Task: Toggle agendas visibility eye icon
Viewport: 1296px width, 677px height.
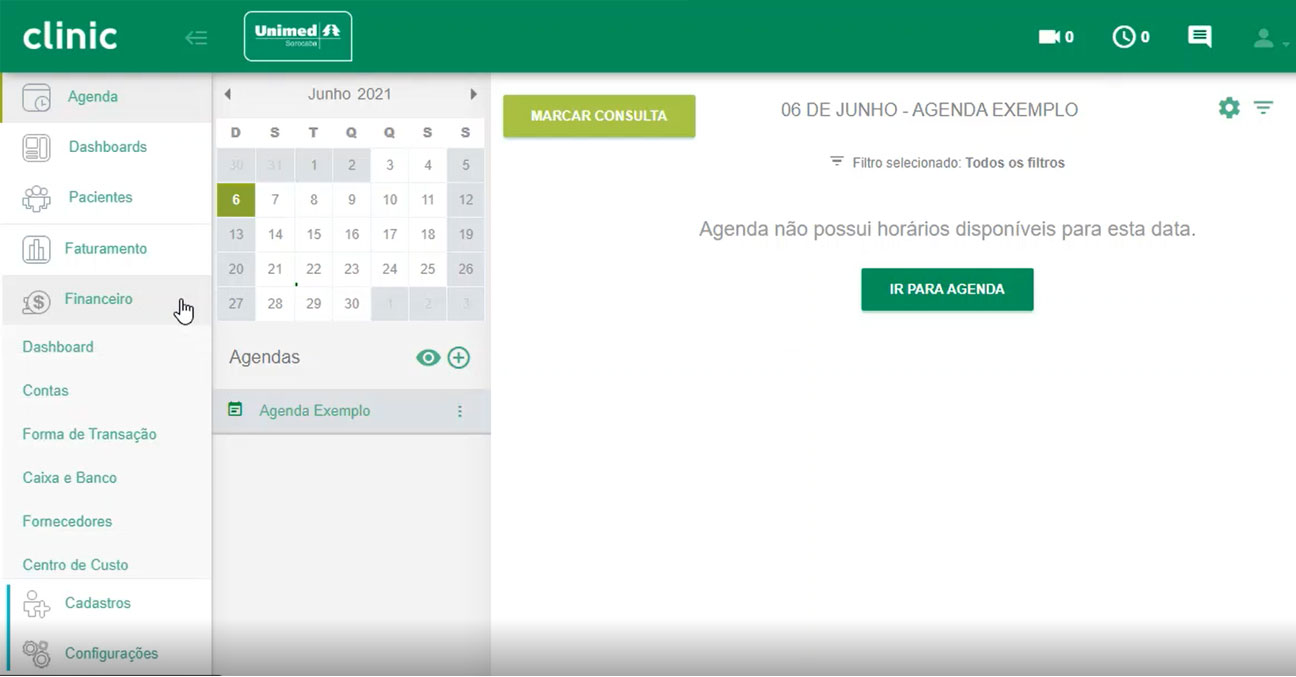Action: click(x=428, y=358)
